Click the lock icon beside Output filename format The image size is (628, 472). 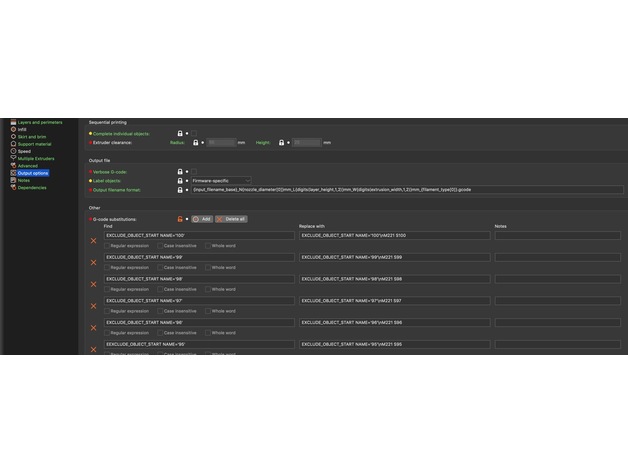point(180,189)
